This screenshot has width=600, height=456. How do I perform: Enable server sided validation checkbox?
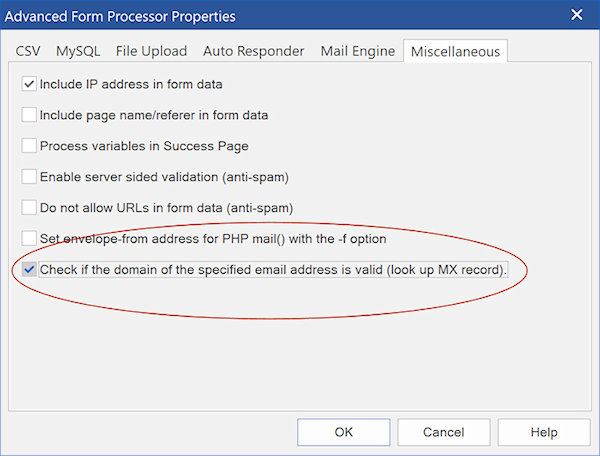pos(29,177)
